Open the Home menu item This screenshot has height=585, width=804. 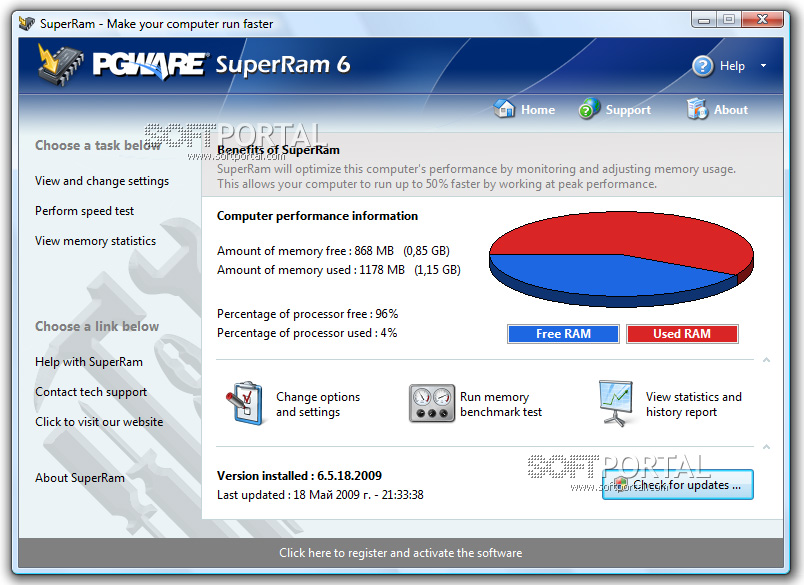point(538,110)
